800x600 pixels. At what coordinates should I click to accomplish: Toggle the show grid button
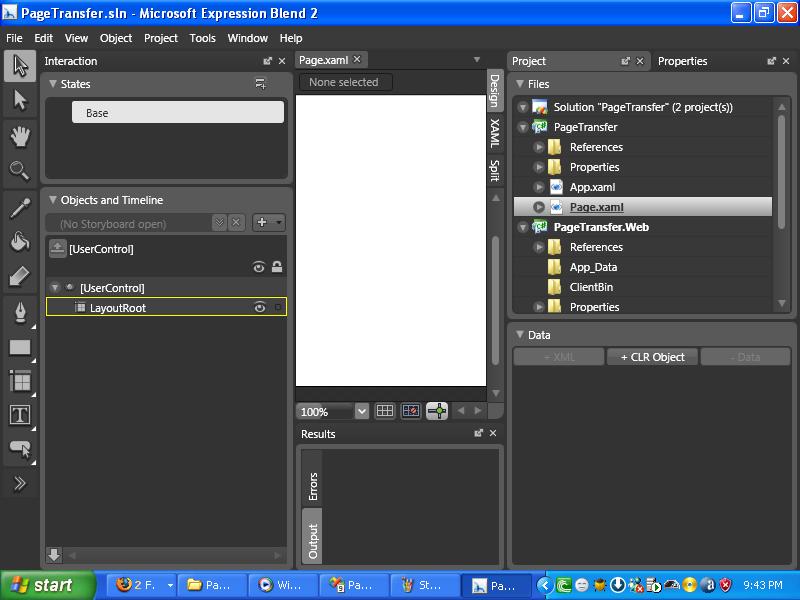pyautogui.click(x=385, y=411)
